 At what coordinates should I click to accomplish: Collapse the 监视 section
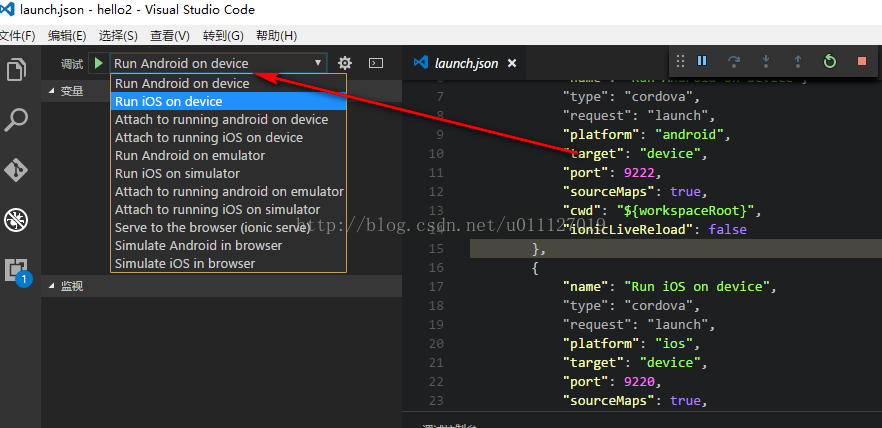coord(222,286)
